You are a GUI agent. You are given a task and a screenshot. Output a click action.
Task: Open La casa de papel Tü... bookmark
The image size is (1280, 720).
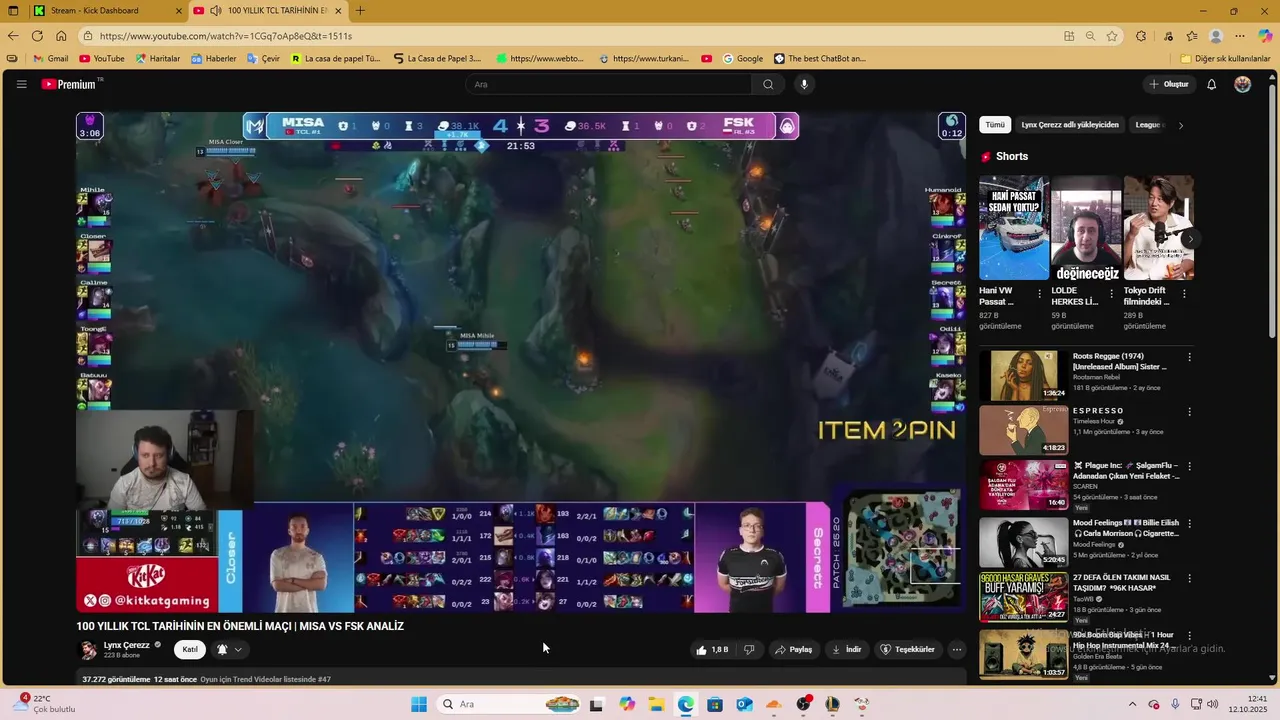335,58
